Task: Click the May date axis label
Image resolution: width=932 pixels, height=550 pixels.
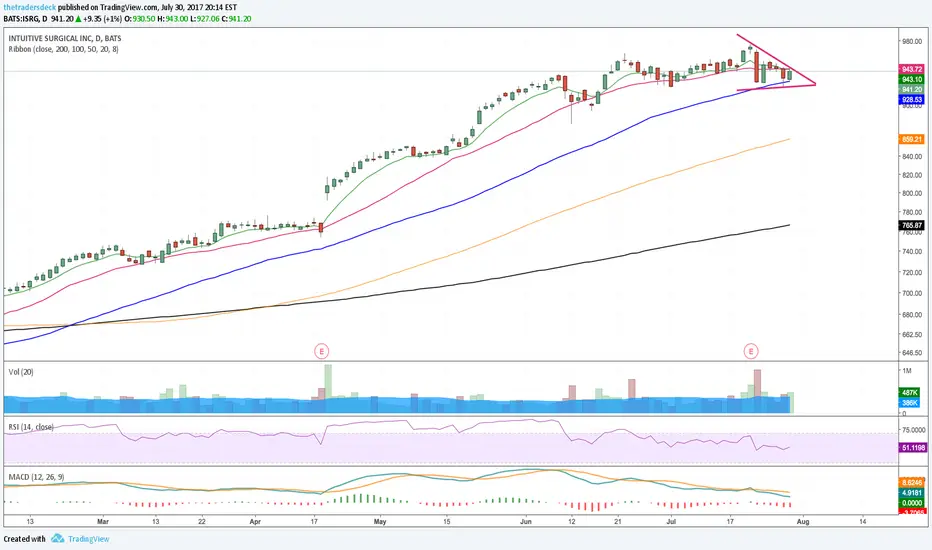Action: [380, 521]
